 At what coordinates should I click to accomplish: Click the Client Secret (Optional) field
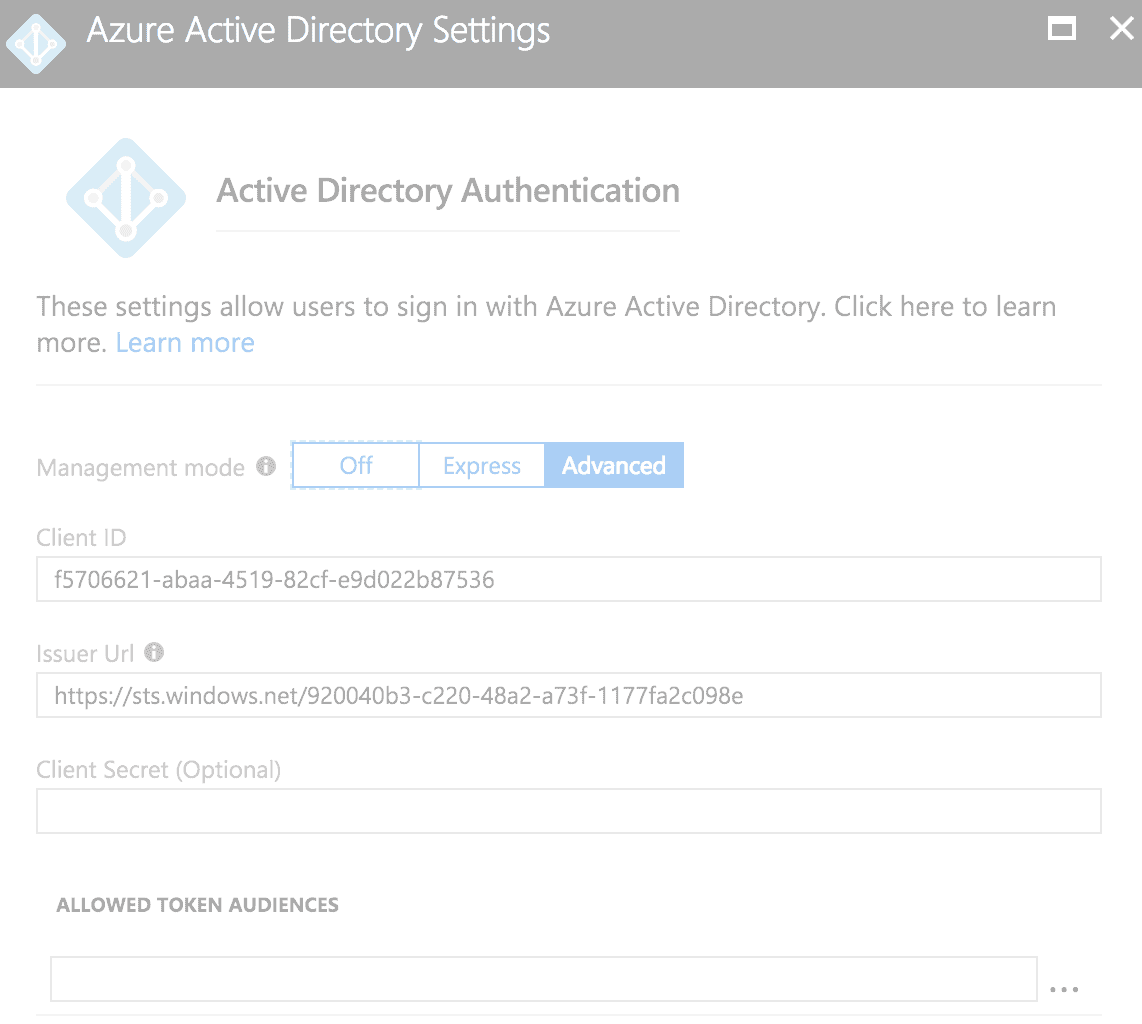pos(569,811)
